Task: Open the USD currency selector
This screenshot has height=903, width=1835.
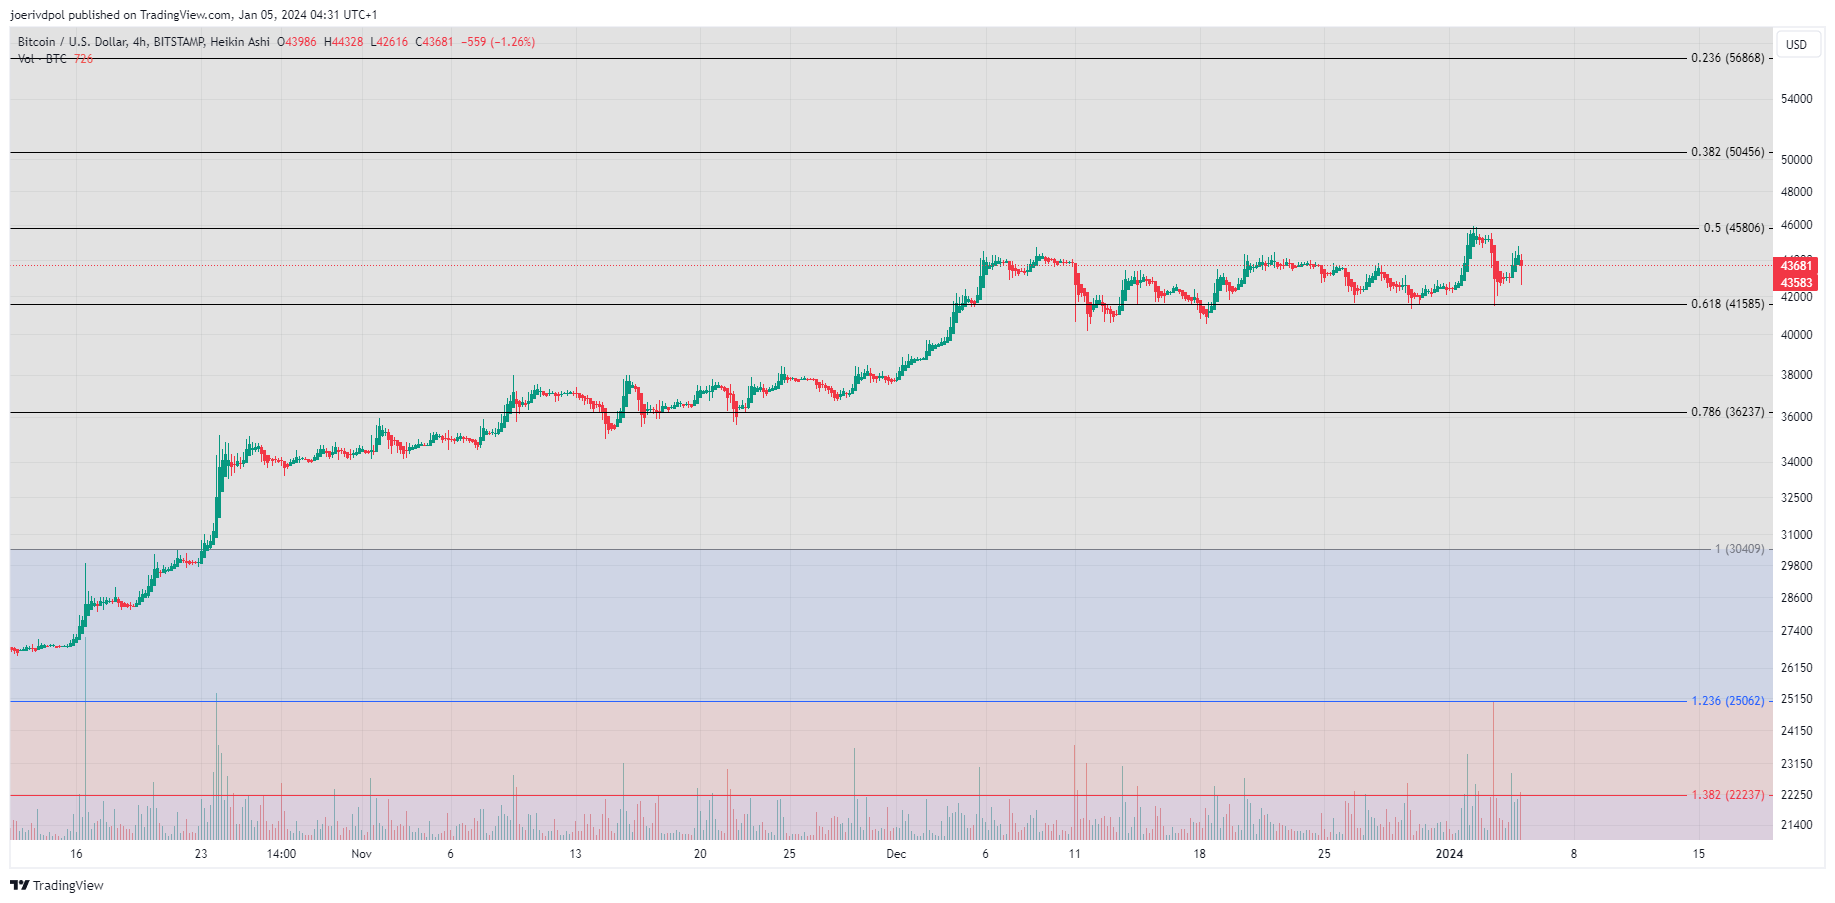Action: pos(1797,44)
